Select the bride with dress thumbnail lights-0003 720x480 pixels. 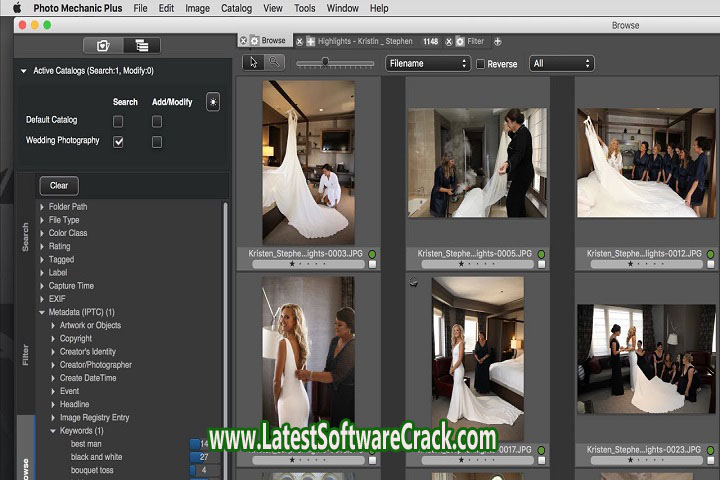click(x=307, y=160)
